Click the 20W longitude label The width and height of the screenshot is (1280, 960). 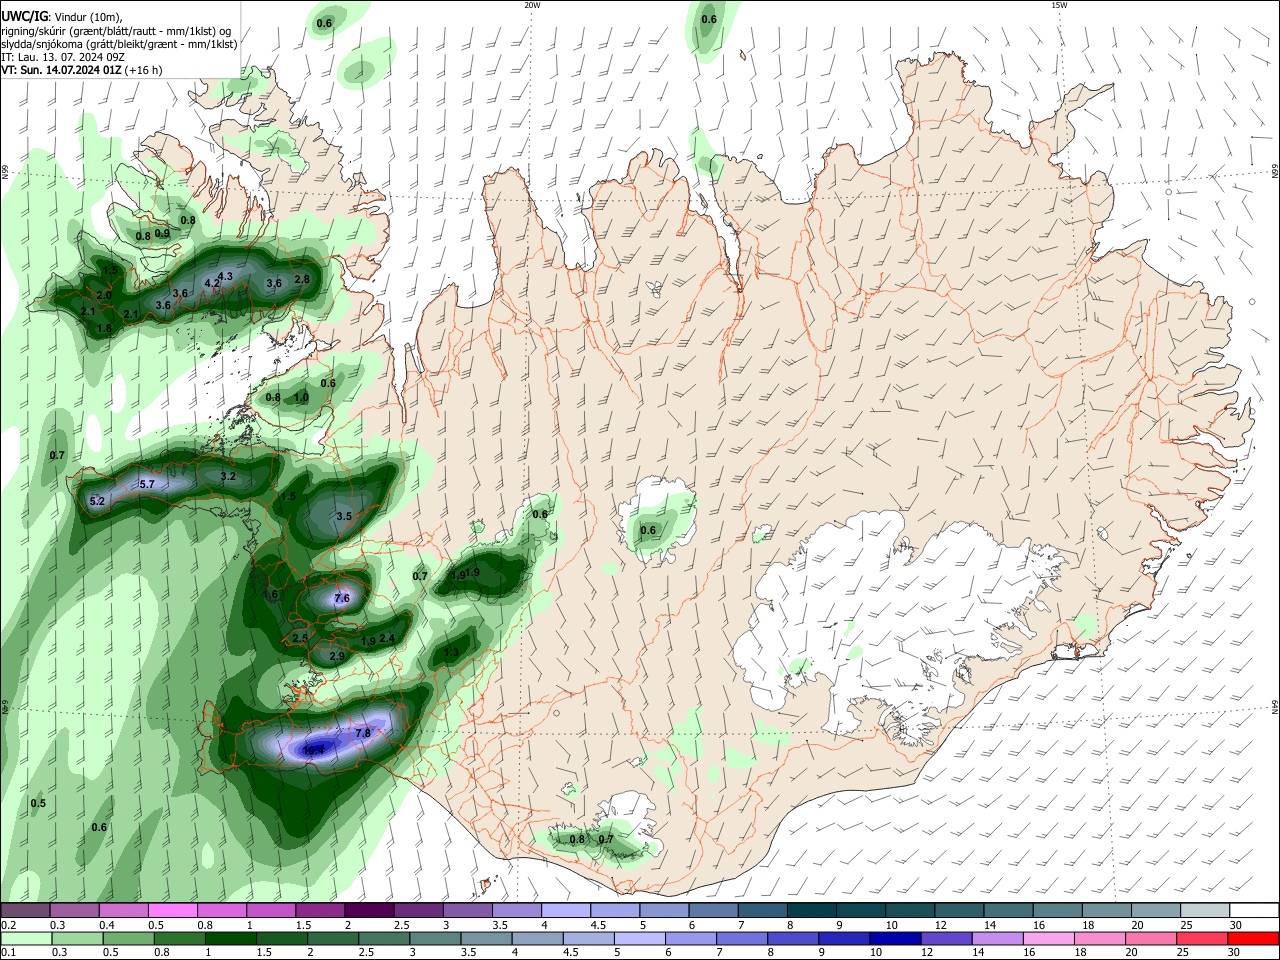[x=532, y=5]
